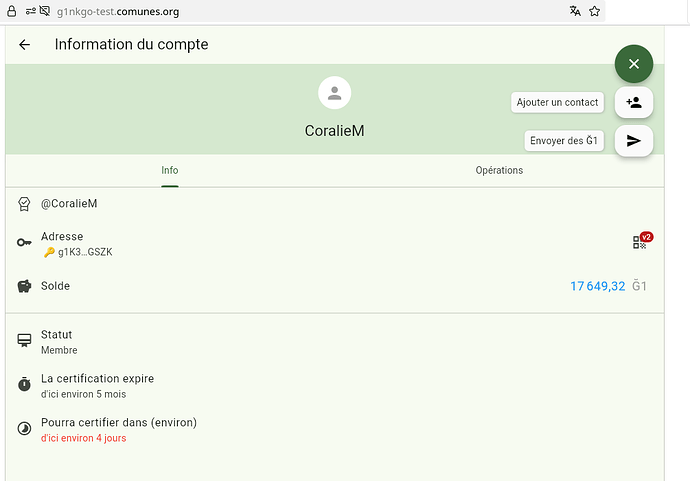Click the certification expiry timer icon
Screen dimensions: 690x481
(x=25, y=385)
